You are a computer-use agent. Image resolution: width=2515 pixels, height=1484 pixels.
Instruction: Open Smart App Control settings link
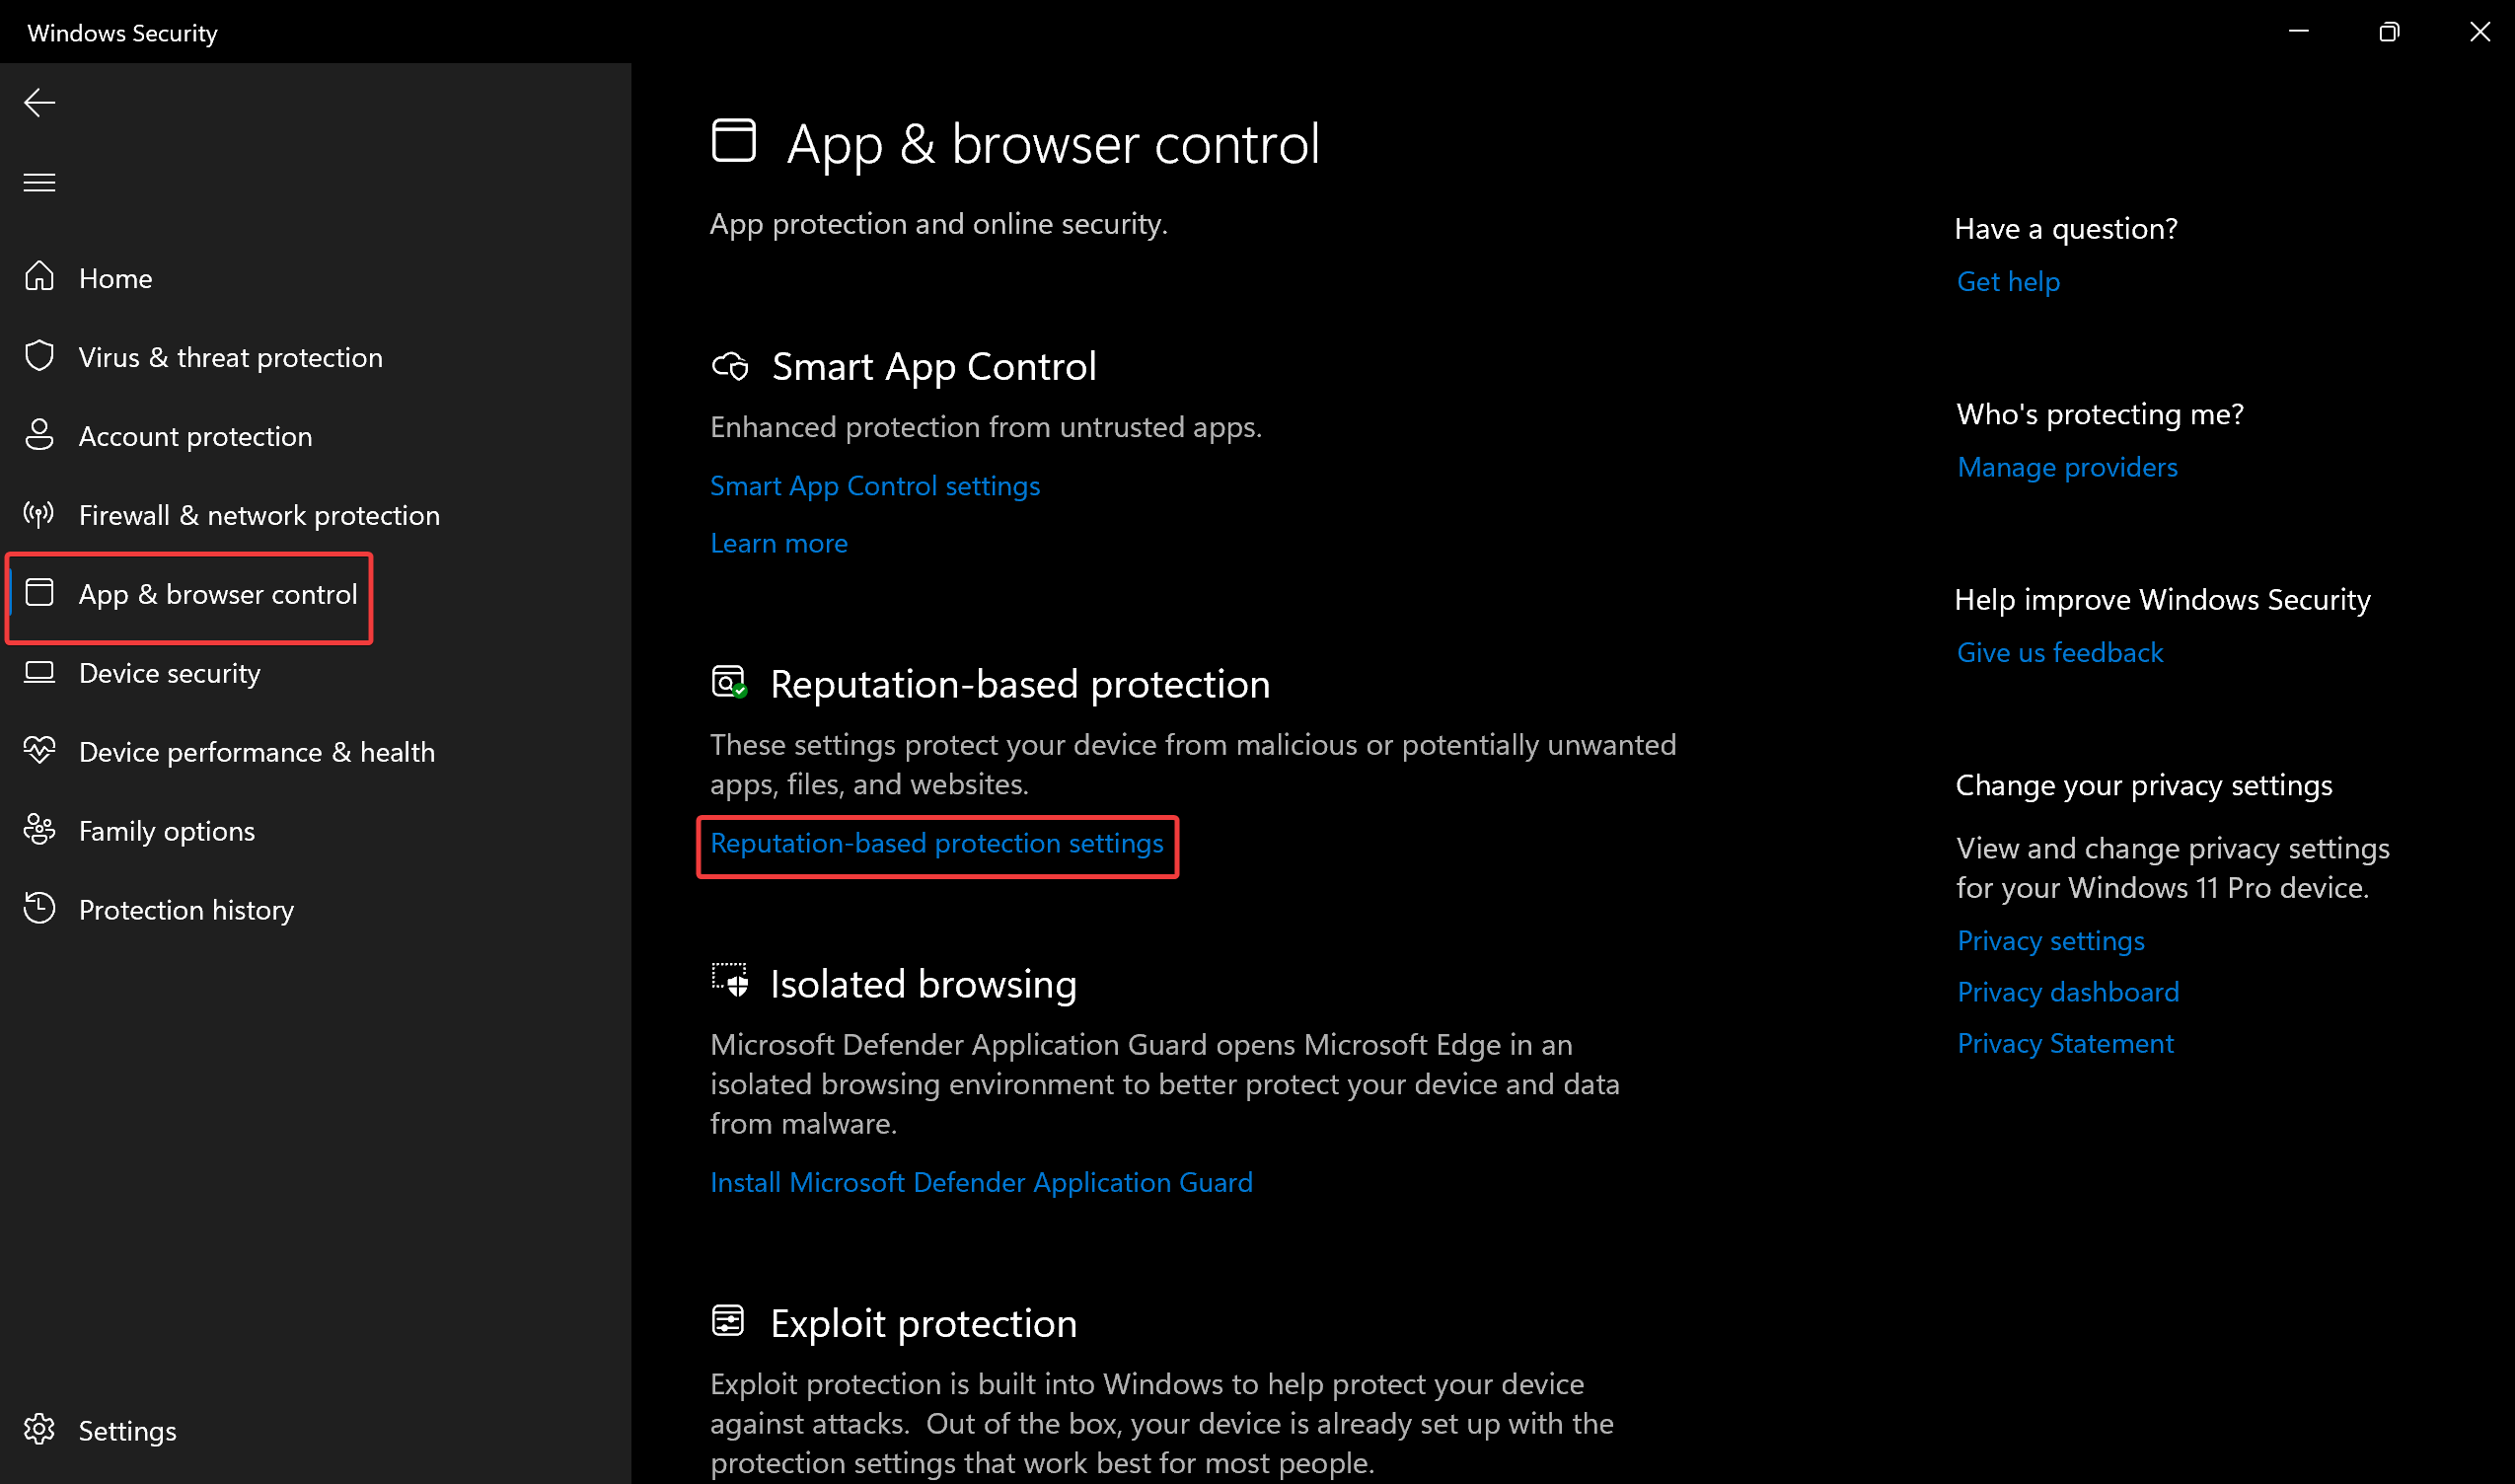coord(875,486)
